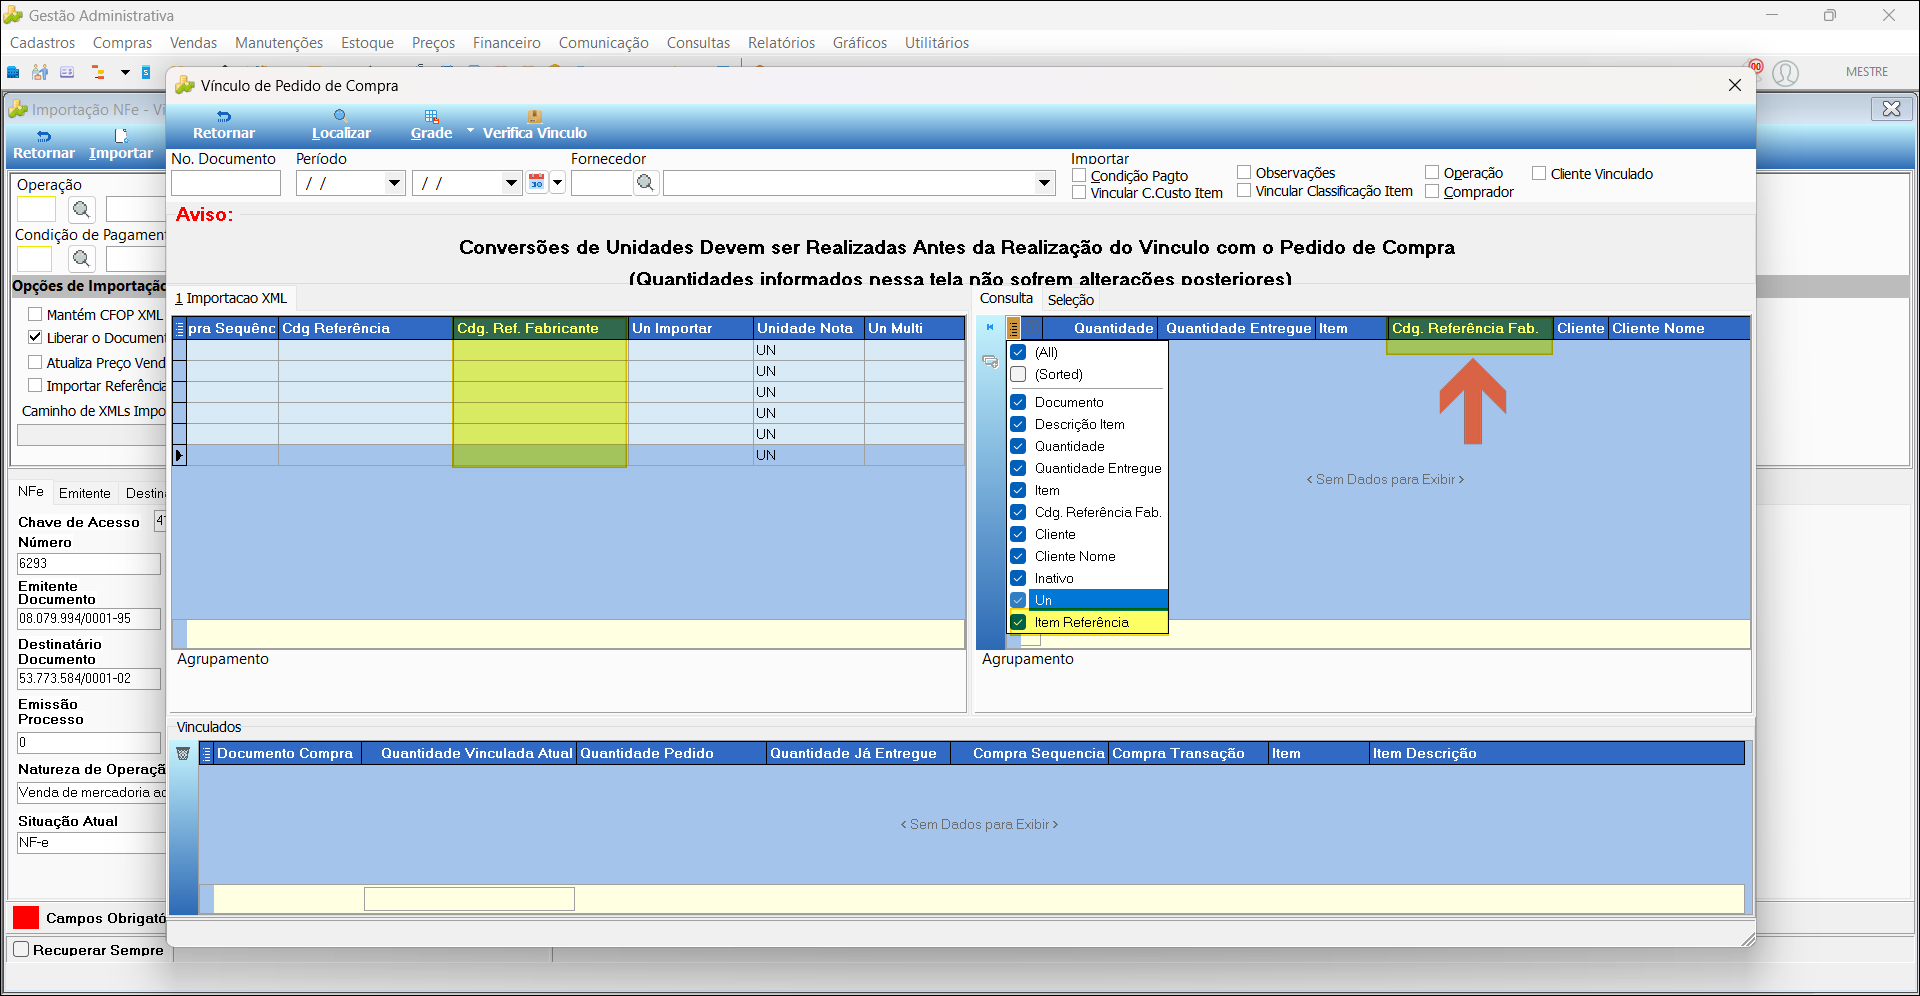Screen dimensions: 1920x996
Task: Select the 1 Importacao XML tab
Action: tap(231, 298)
